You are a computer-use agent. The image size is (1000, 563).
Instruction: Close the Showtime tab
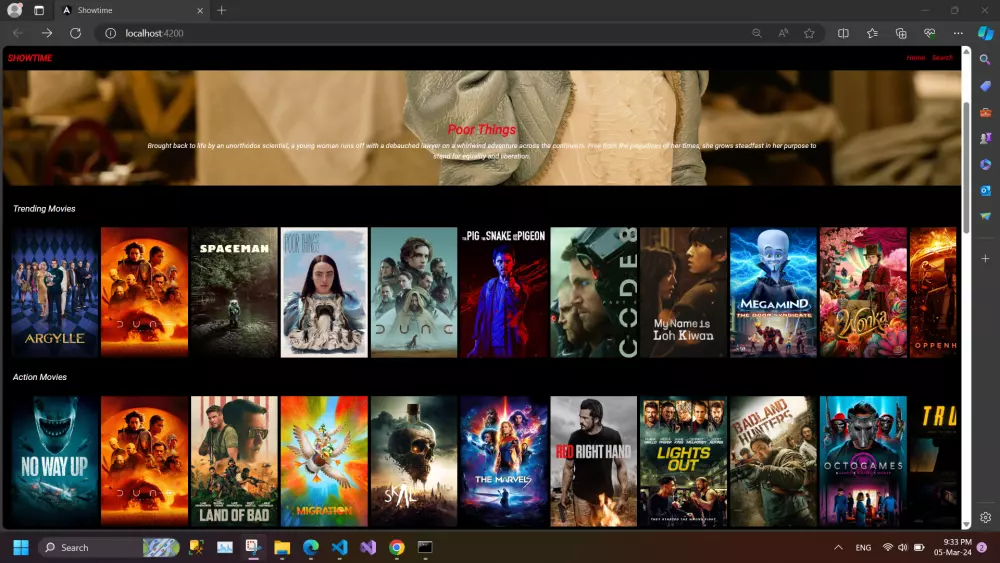(x=200, y=10)
